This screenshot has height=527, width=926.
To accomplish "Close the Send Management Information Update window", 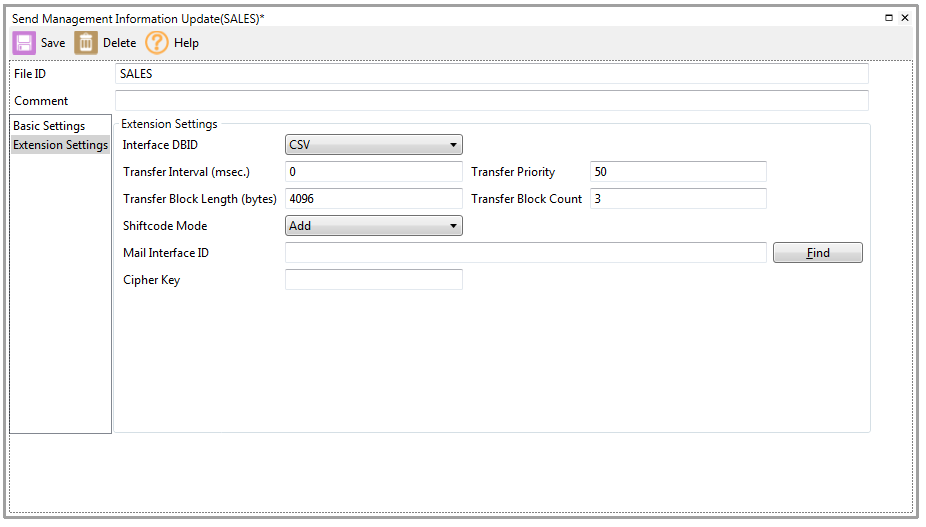I will point(905,18).
